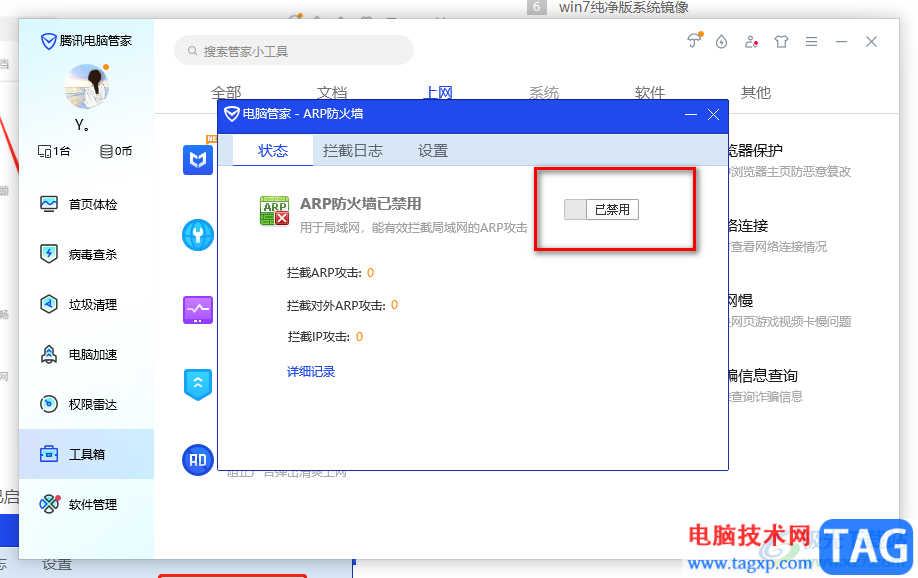Click the 腾讯电脑管家 logo
Viewport: 918px width, 578px height.
click(x=86, y=41)
